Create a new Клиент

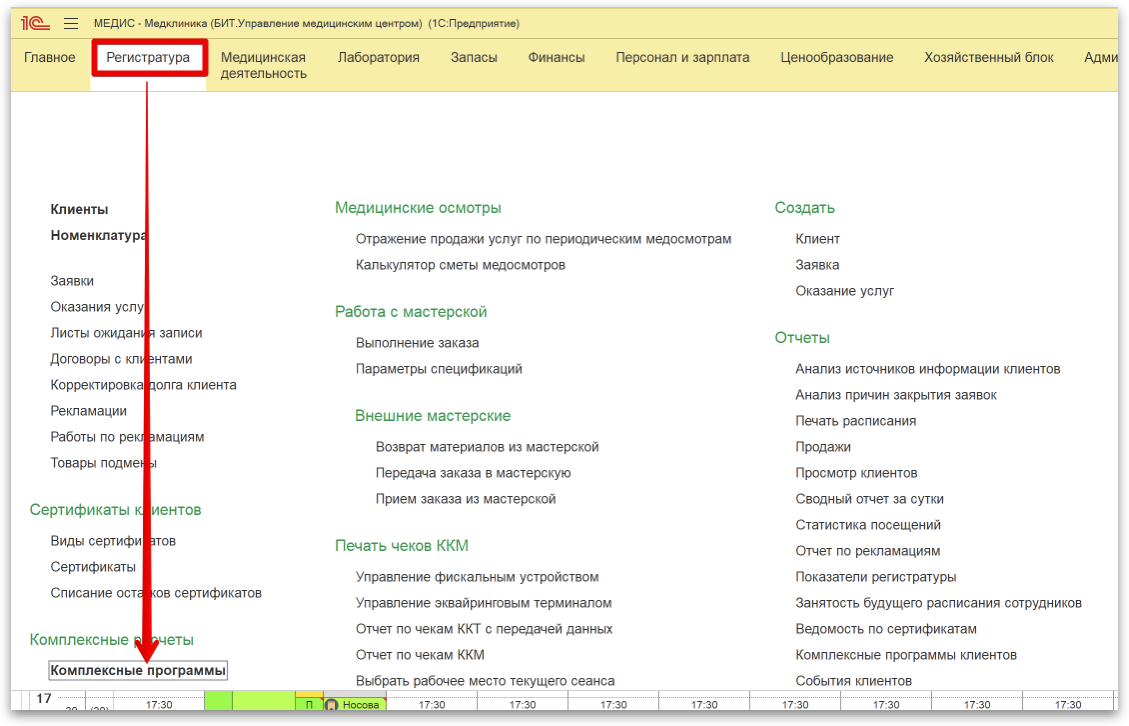[x=817, y=239]
